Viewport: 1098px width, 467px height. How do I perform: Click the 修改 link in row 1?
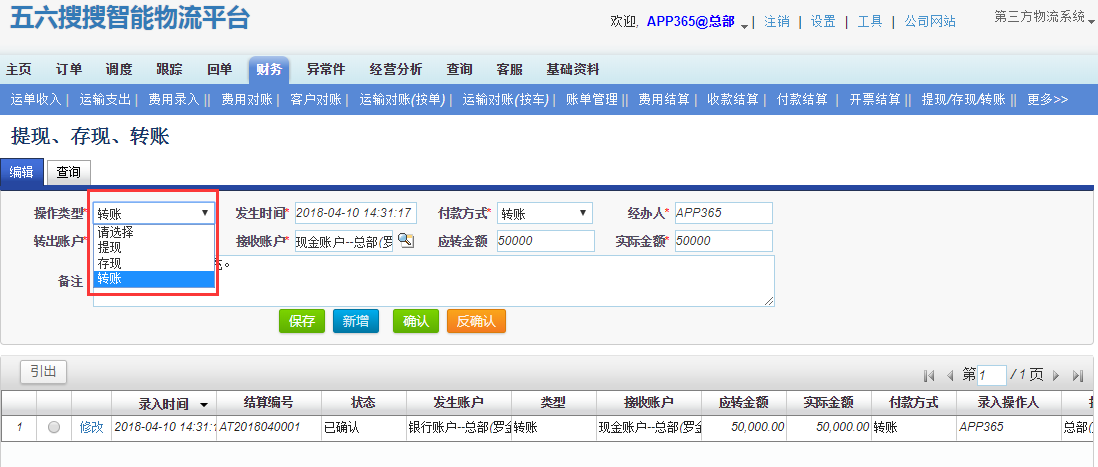tap(91, 427)
